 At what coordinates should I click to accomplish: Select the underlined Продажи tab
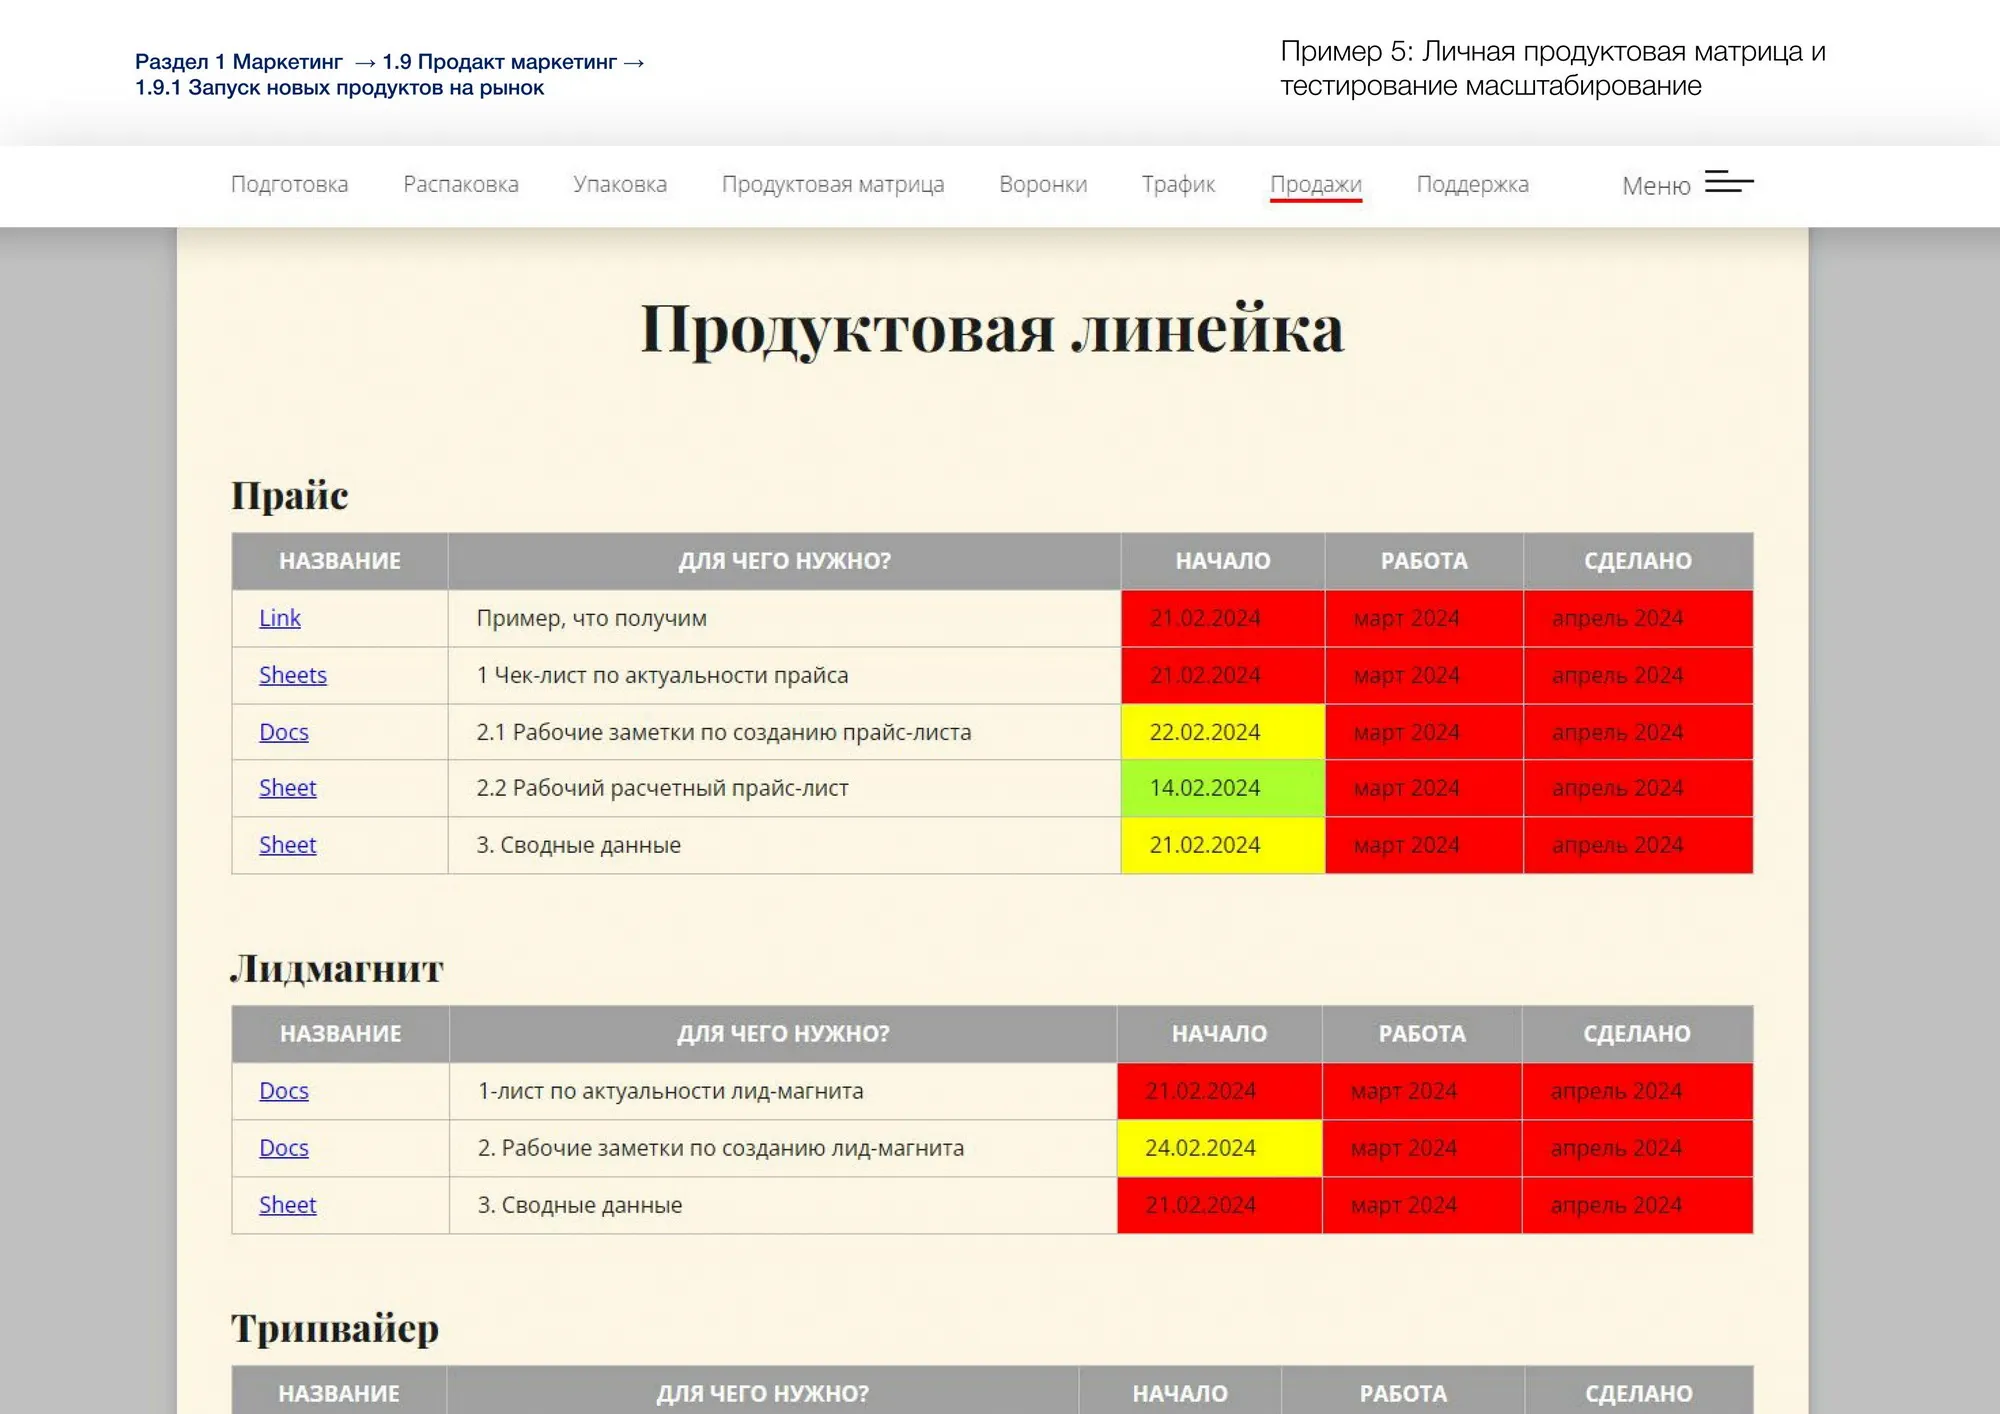click(1316, 185)
